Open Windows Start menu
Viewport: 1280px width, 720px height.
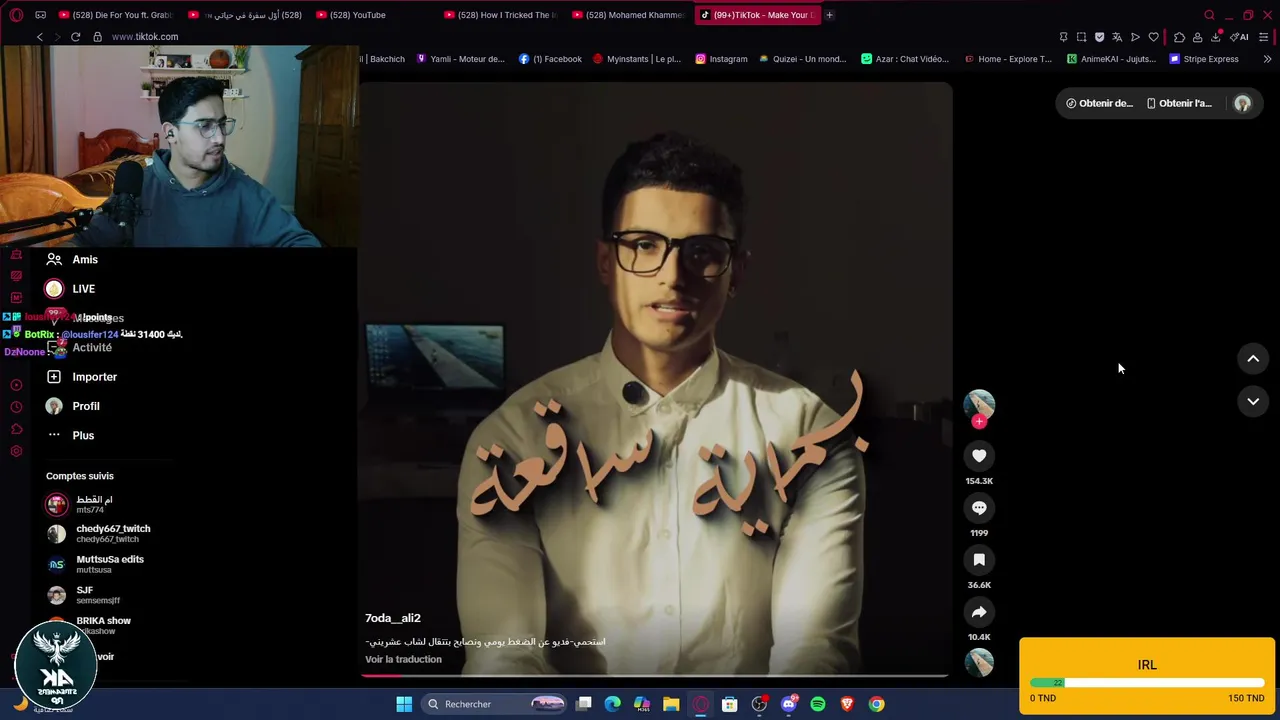tap(404, 704)
